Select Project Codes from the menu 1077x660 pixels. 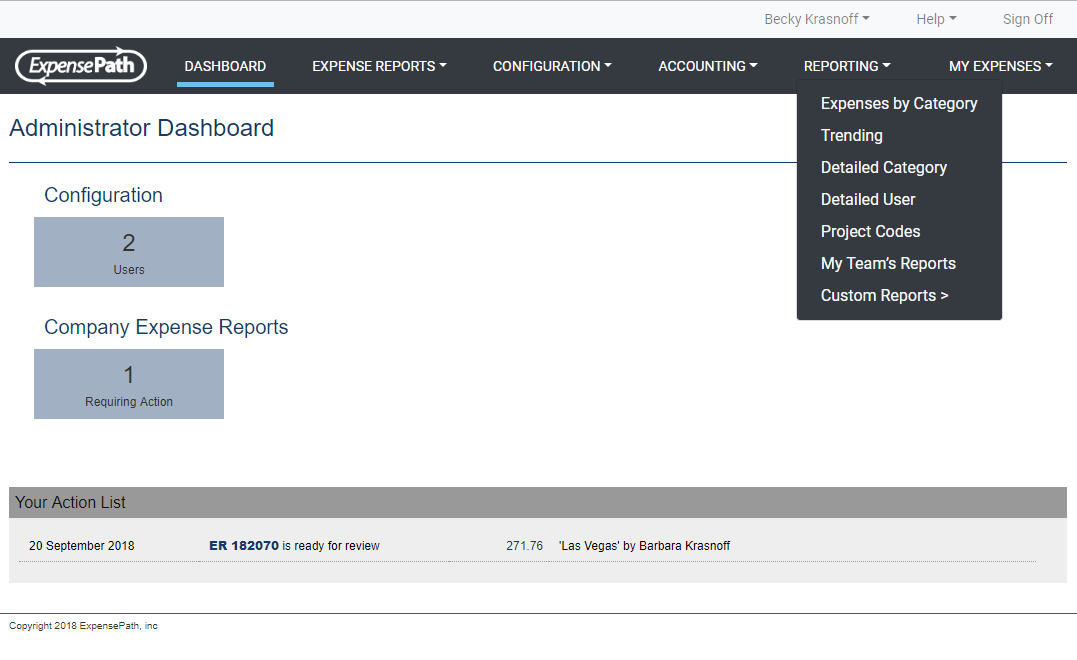(870, 231)
